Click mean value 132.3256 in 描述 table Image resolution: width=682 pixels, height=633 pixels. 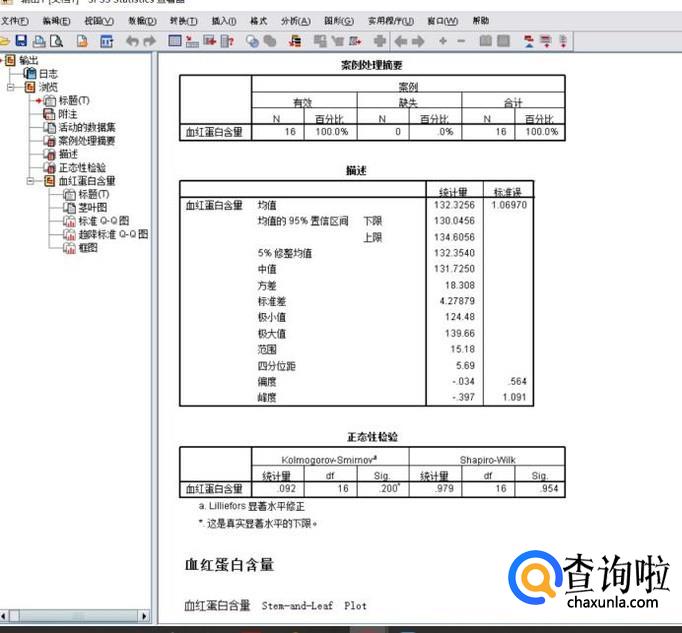(454, 205)
